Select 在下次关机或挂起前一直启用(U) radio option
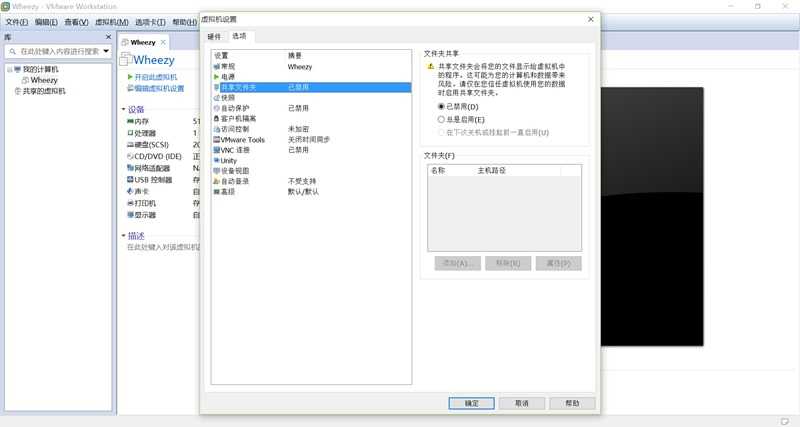This screenshot has height=427, width=800. point(441,132)
